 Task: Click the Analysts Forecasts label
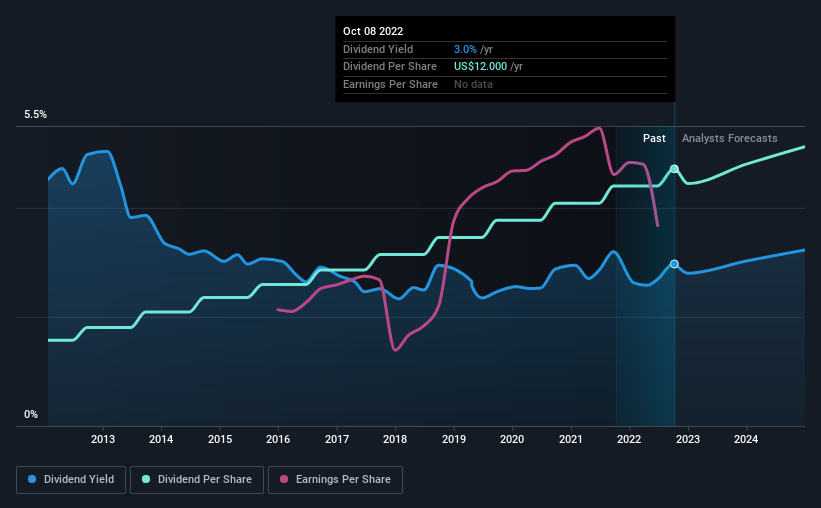click(729, 138)
